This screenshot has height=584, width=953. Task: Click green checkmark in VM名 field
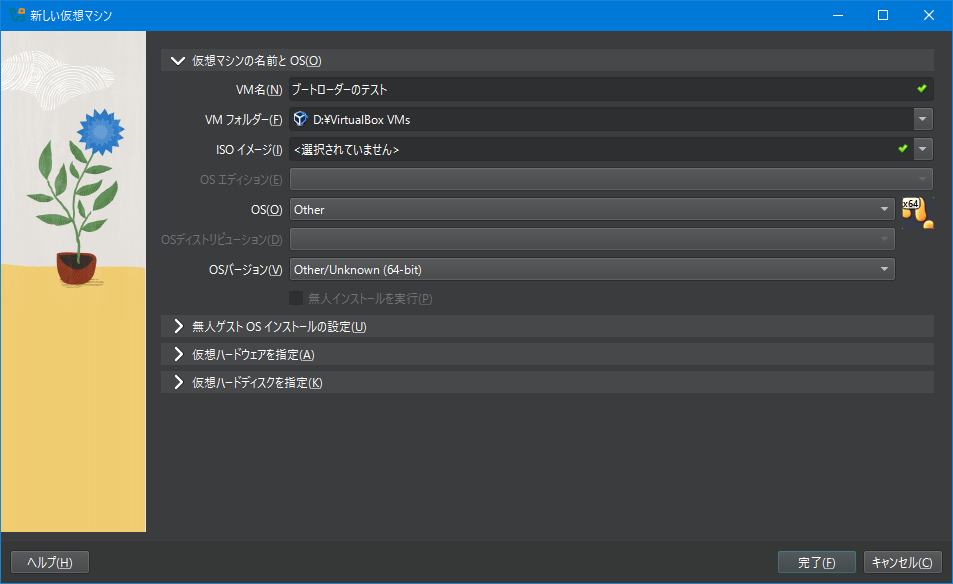coord(922,89)
